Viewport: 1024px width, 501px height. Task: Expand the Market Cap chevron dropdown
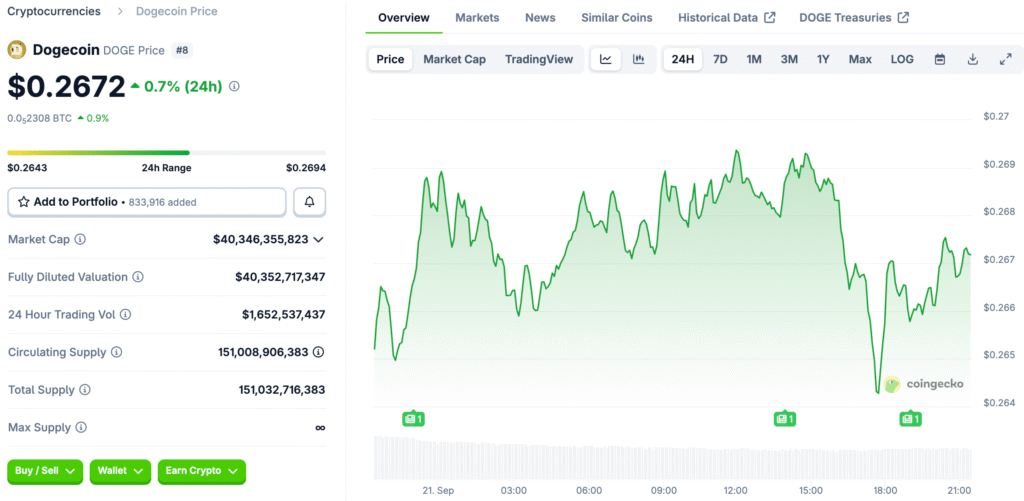click(319, 240)
